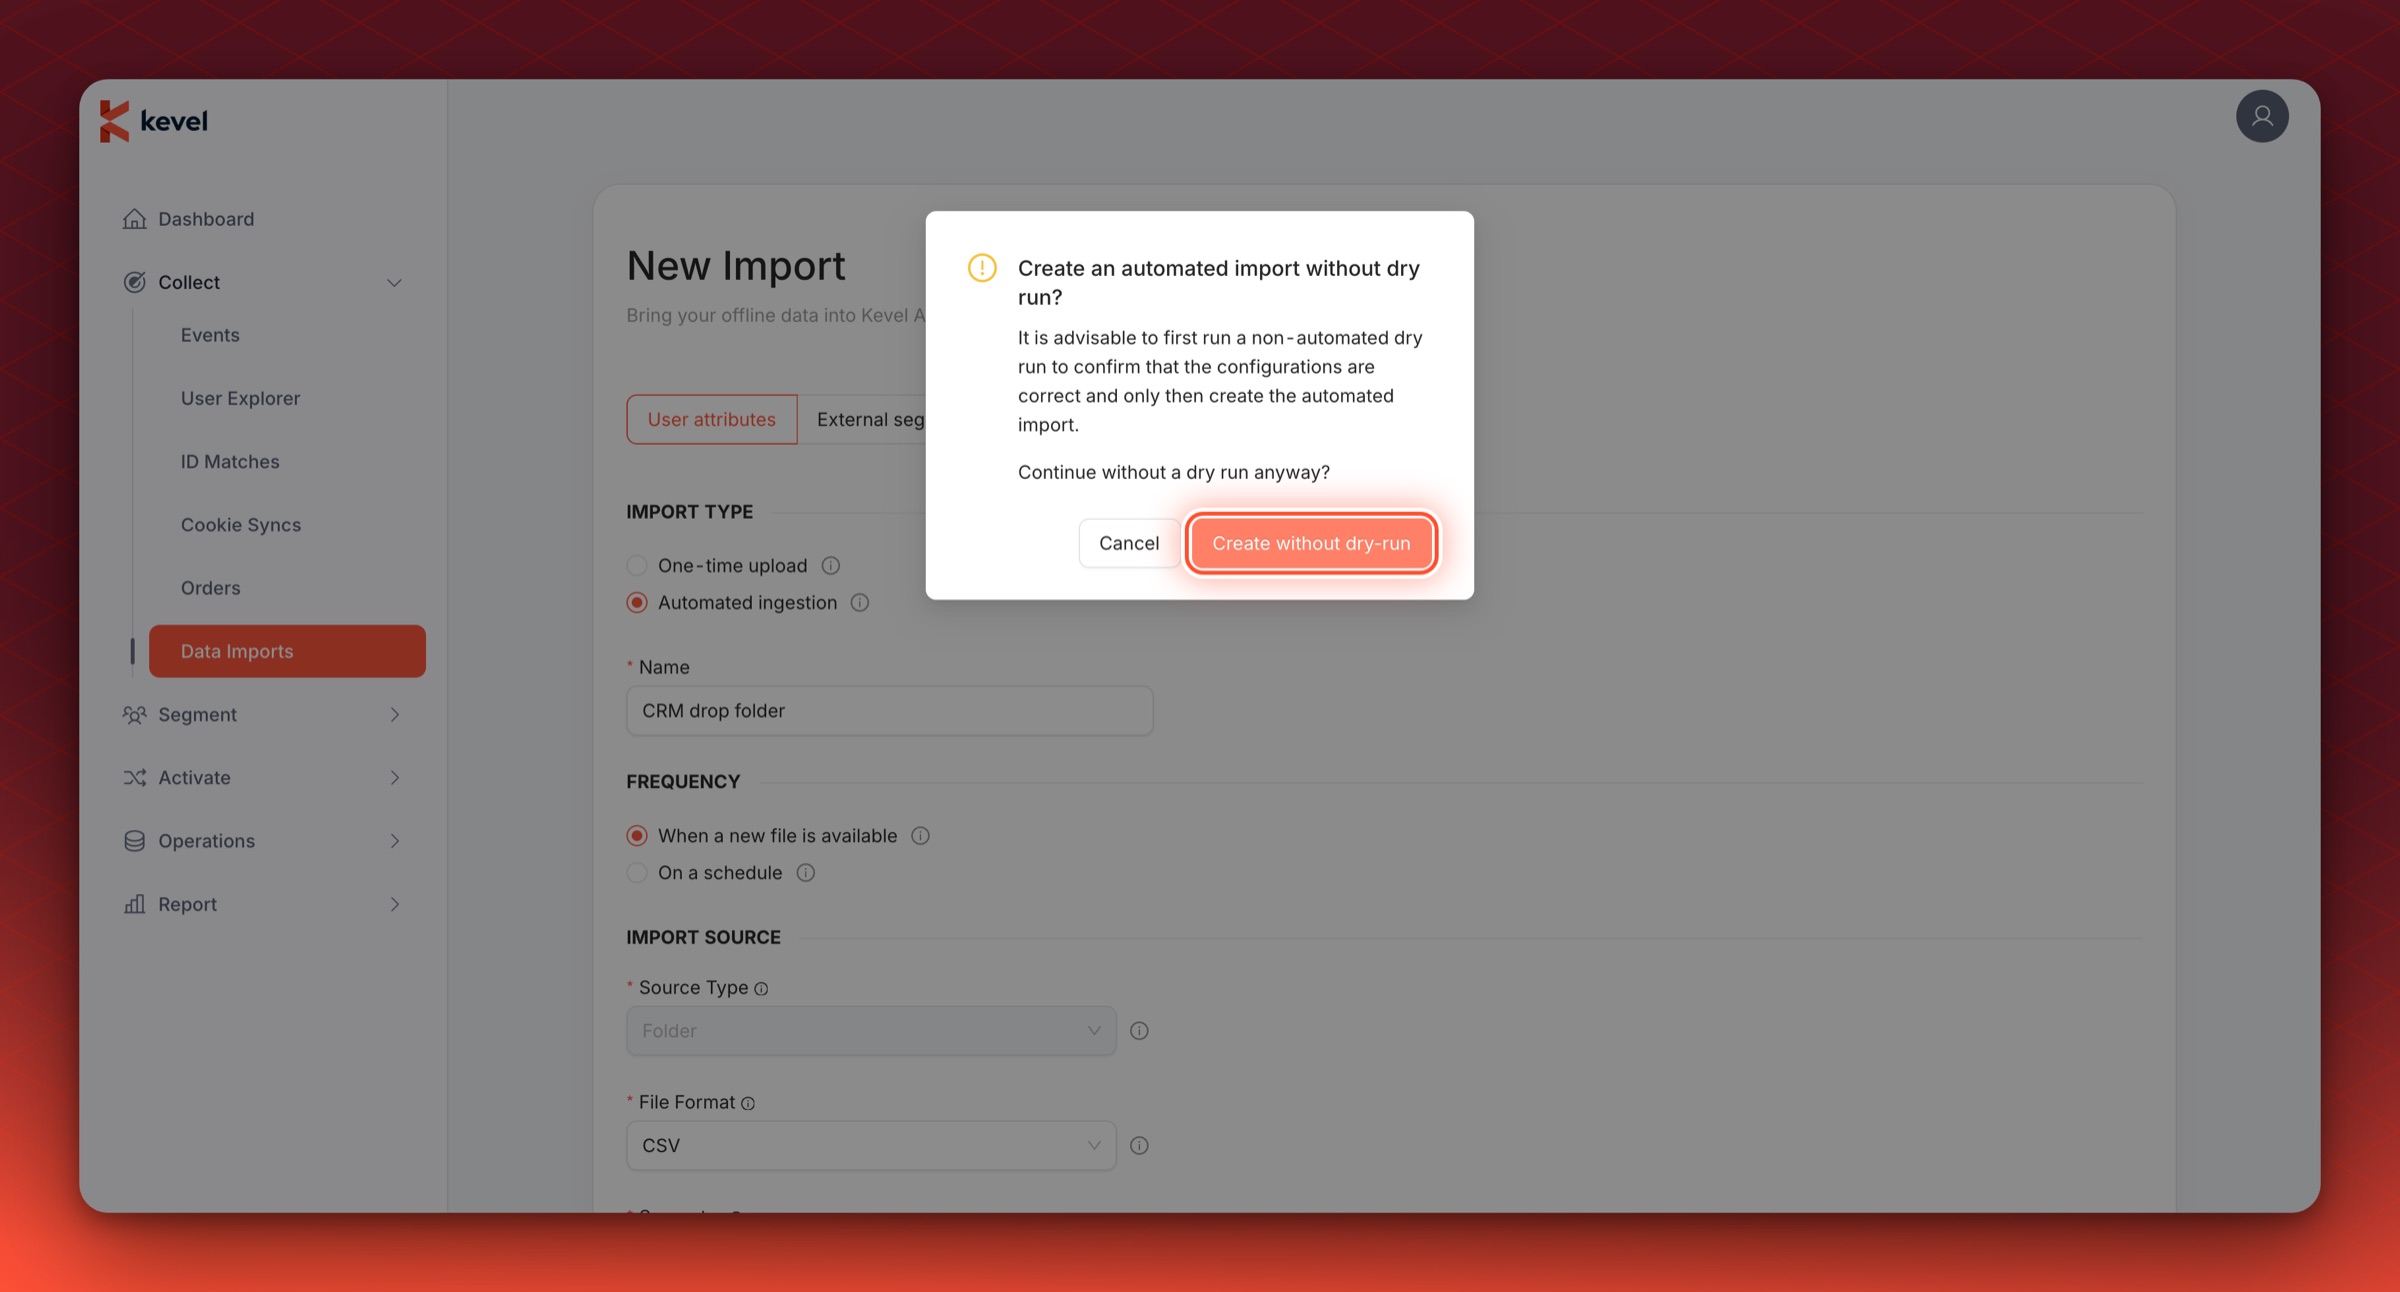Select One-time upload radio button
This screenshot has height=1292, width=2400.
coord(637,566)
